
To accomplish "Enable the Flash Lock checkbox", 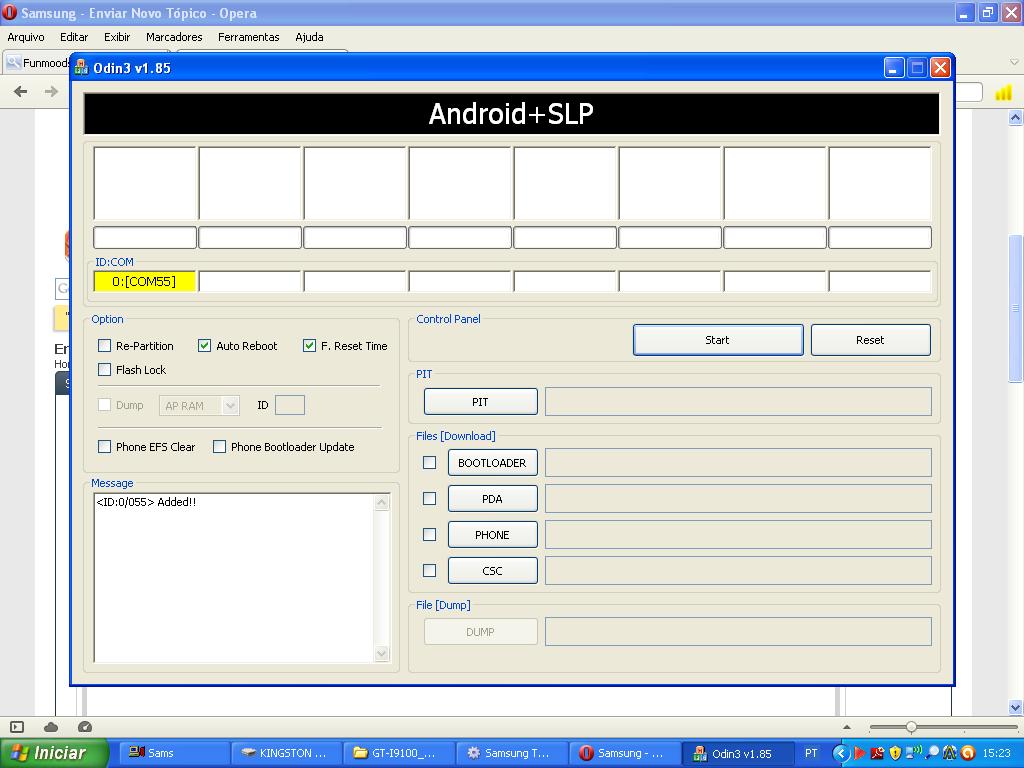I will coord(104,370).
